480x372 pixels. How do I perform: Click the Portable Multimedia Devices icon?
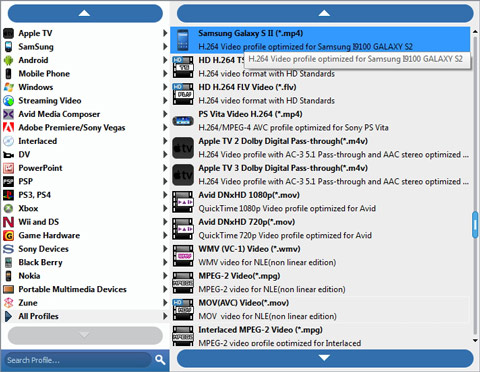coord(8,289)
